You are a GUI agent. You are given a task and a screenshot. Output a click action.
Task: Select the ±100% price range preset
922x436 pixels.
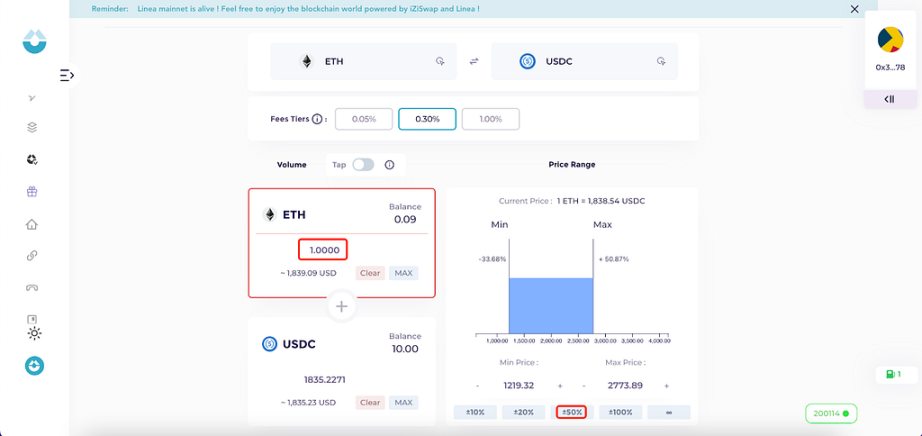pos(620,412)
